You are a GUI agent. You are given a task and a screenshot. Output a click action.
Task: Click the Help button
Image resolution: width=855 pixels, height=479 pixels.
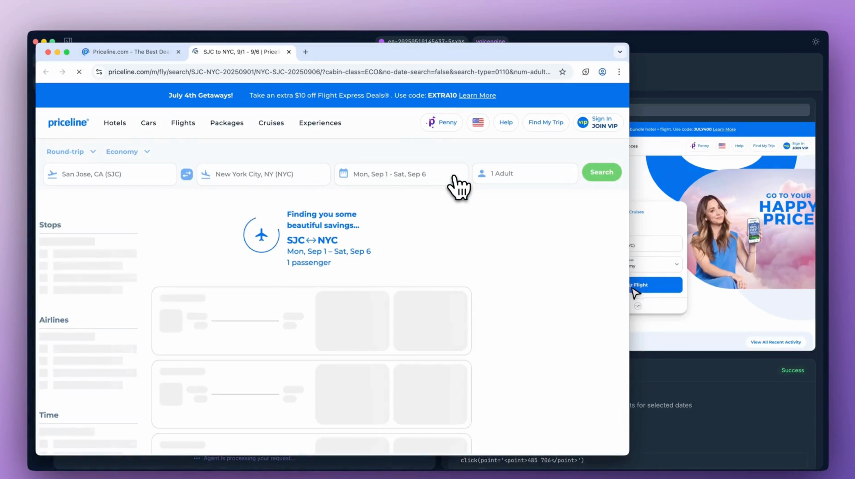coord(505,122)
